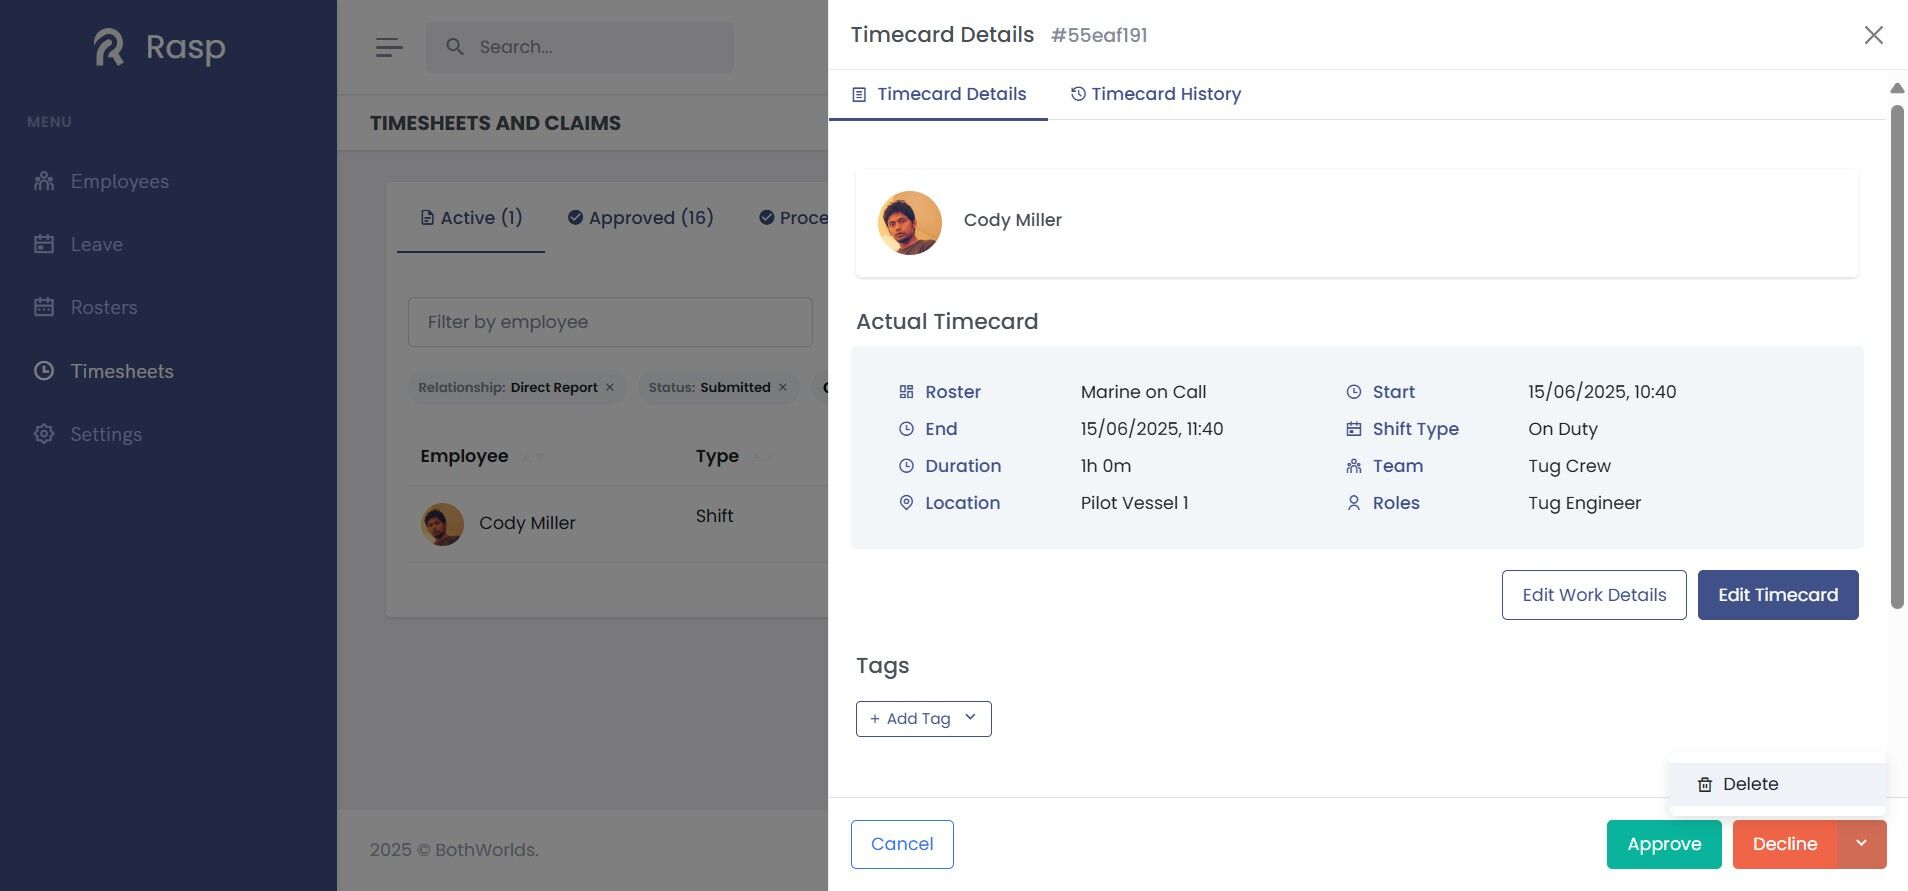Click the Edit Timecard button
This screenshot has height=891, width=1908.
pos(1777,595)
